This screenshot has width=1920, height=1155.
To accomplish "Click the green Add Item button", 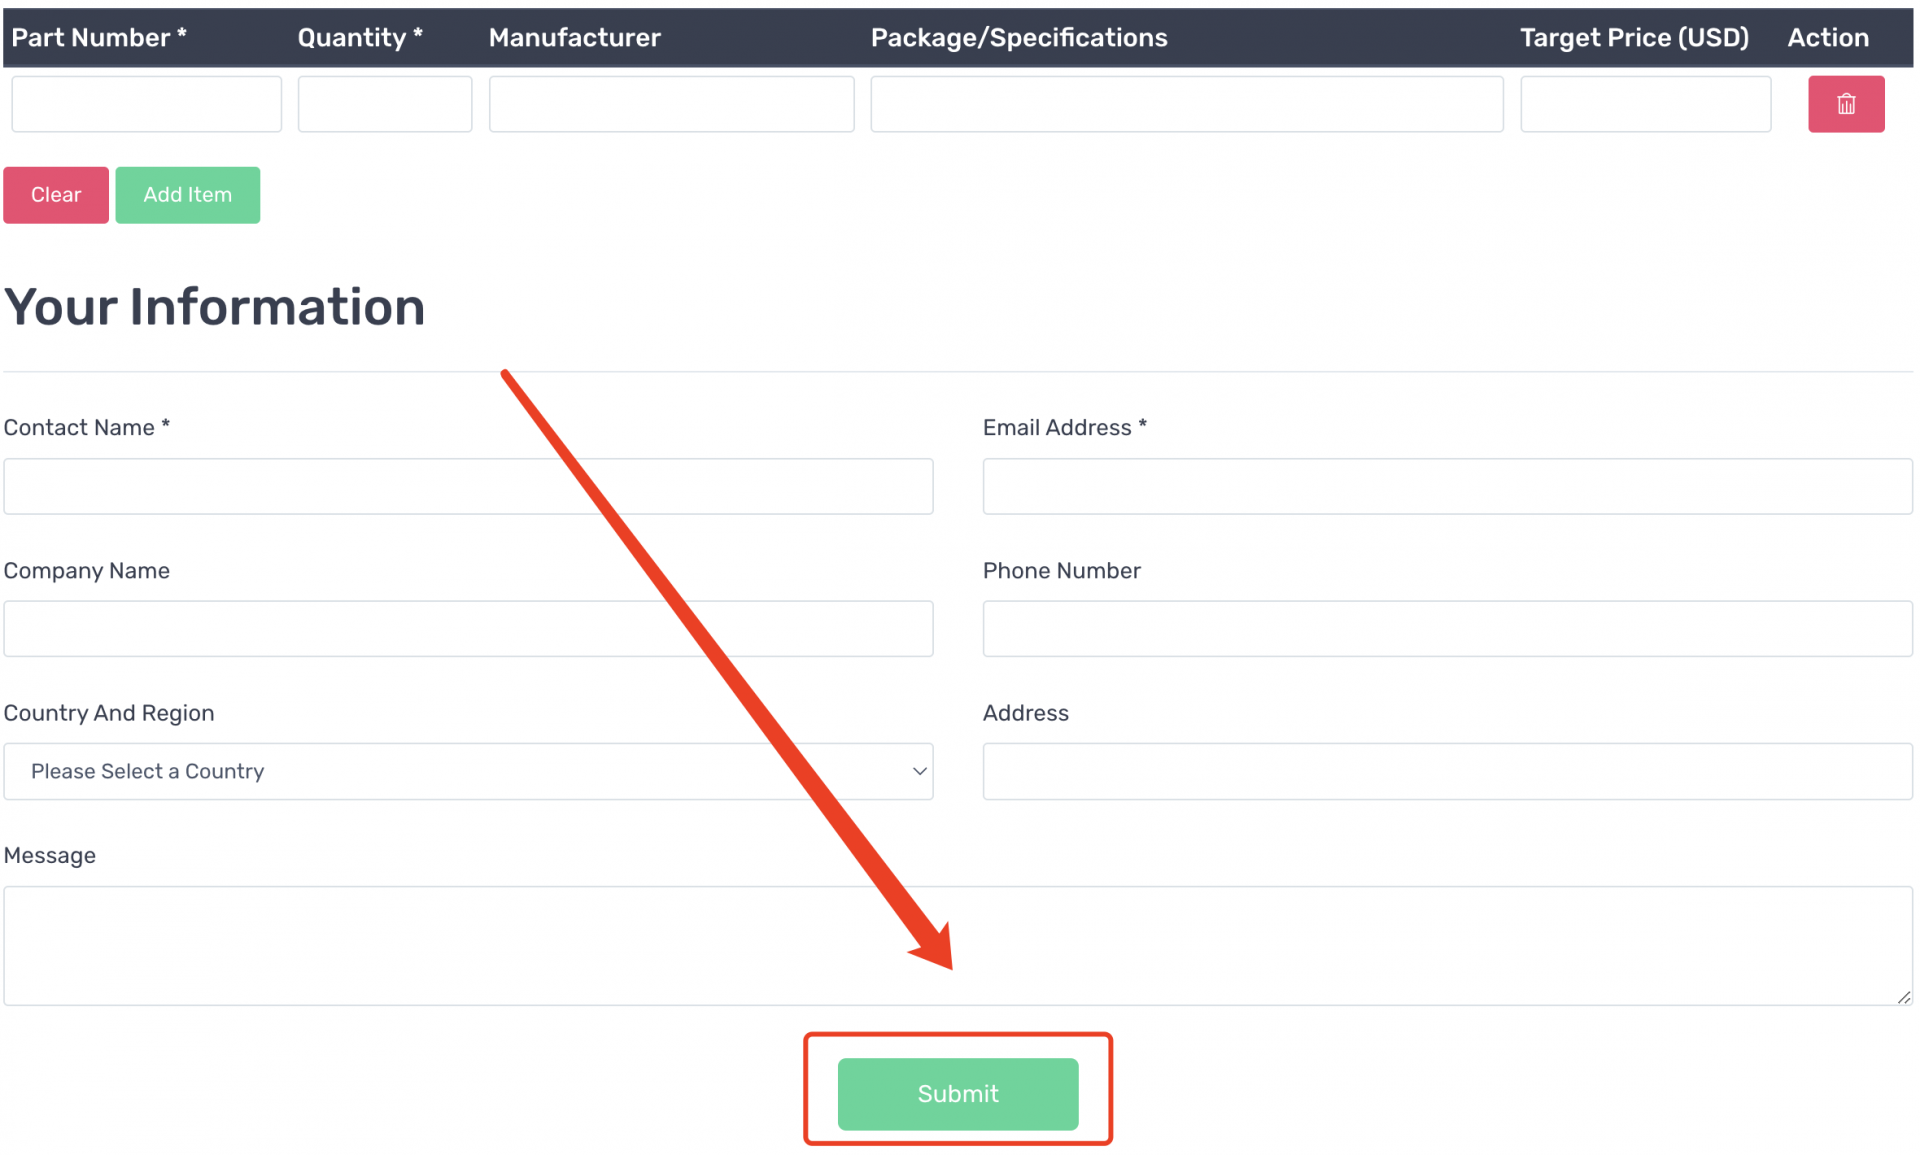I will coord(187,195).
